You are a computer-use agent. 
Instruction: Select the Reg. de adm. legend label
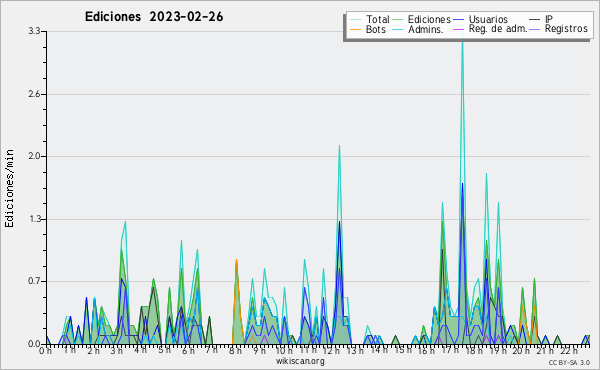click(x=498, y=29)
